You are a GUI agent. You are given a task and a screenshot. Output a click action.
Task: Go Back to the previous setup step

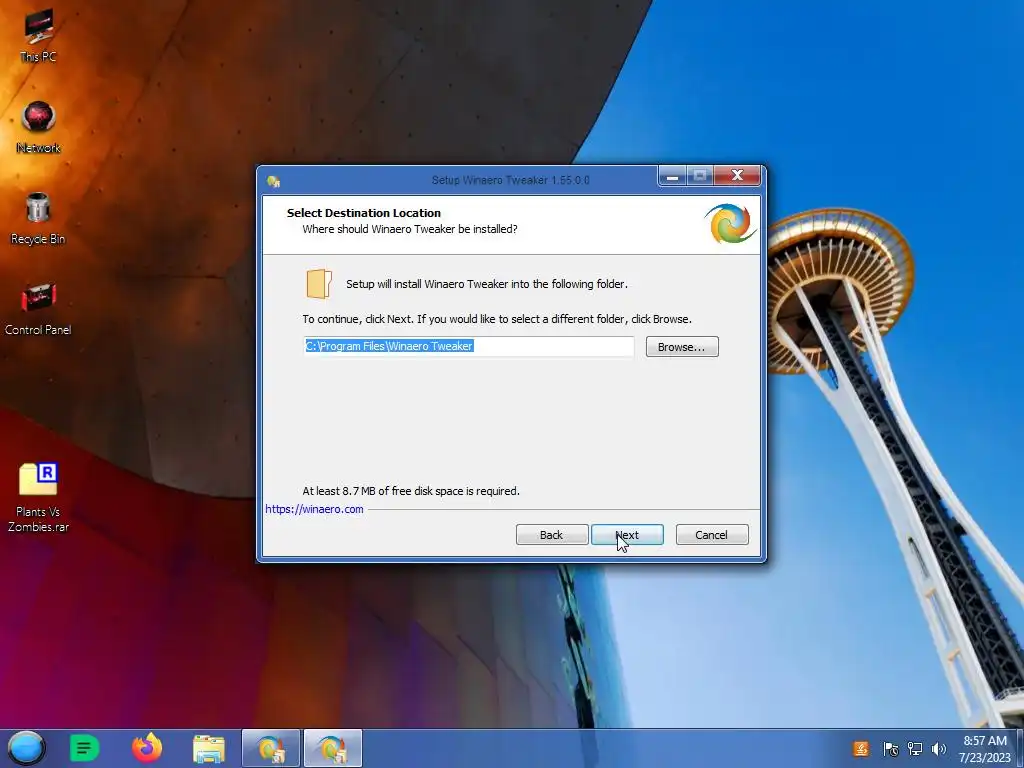(552, 535)
